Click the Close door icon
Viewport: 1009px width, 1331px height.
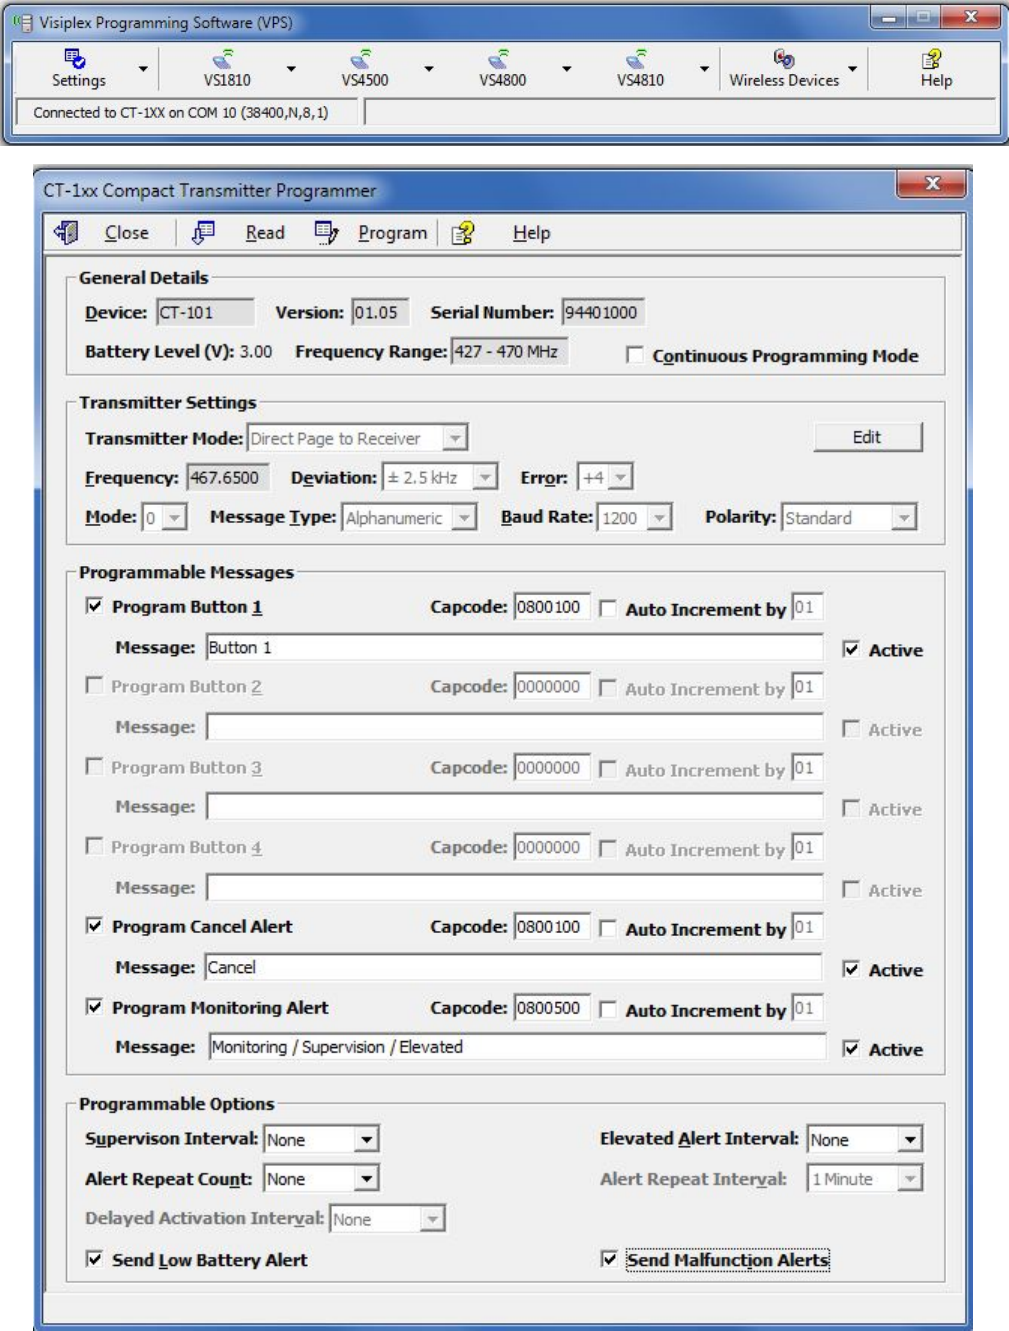coord(67,232)
